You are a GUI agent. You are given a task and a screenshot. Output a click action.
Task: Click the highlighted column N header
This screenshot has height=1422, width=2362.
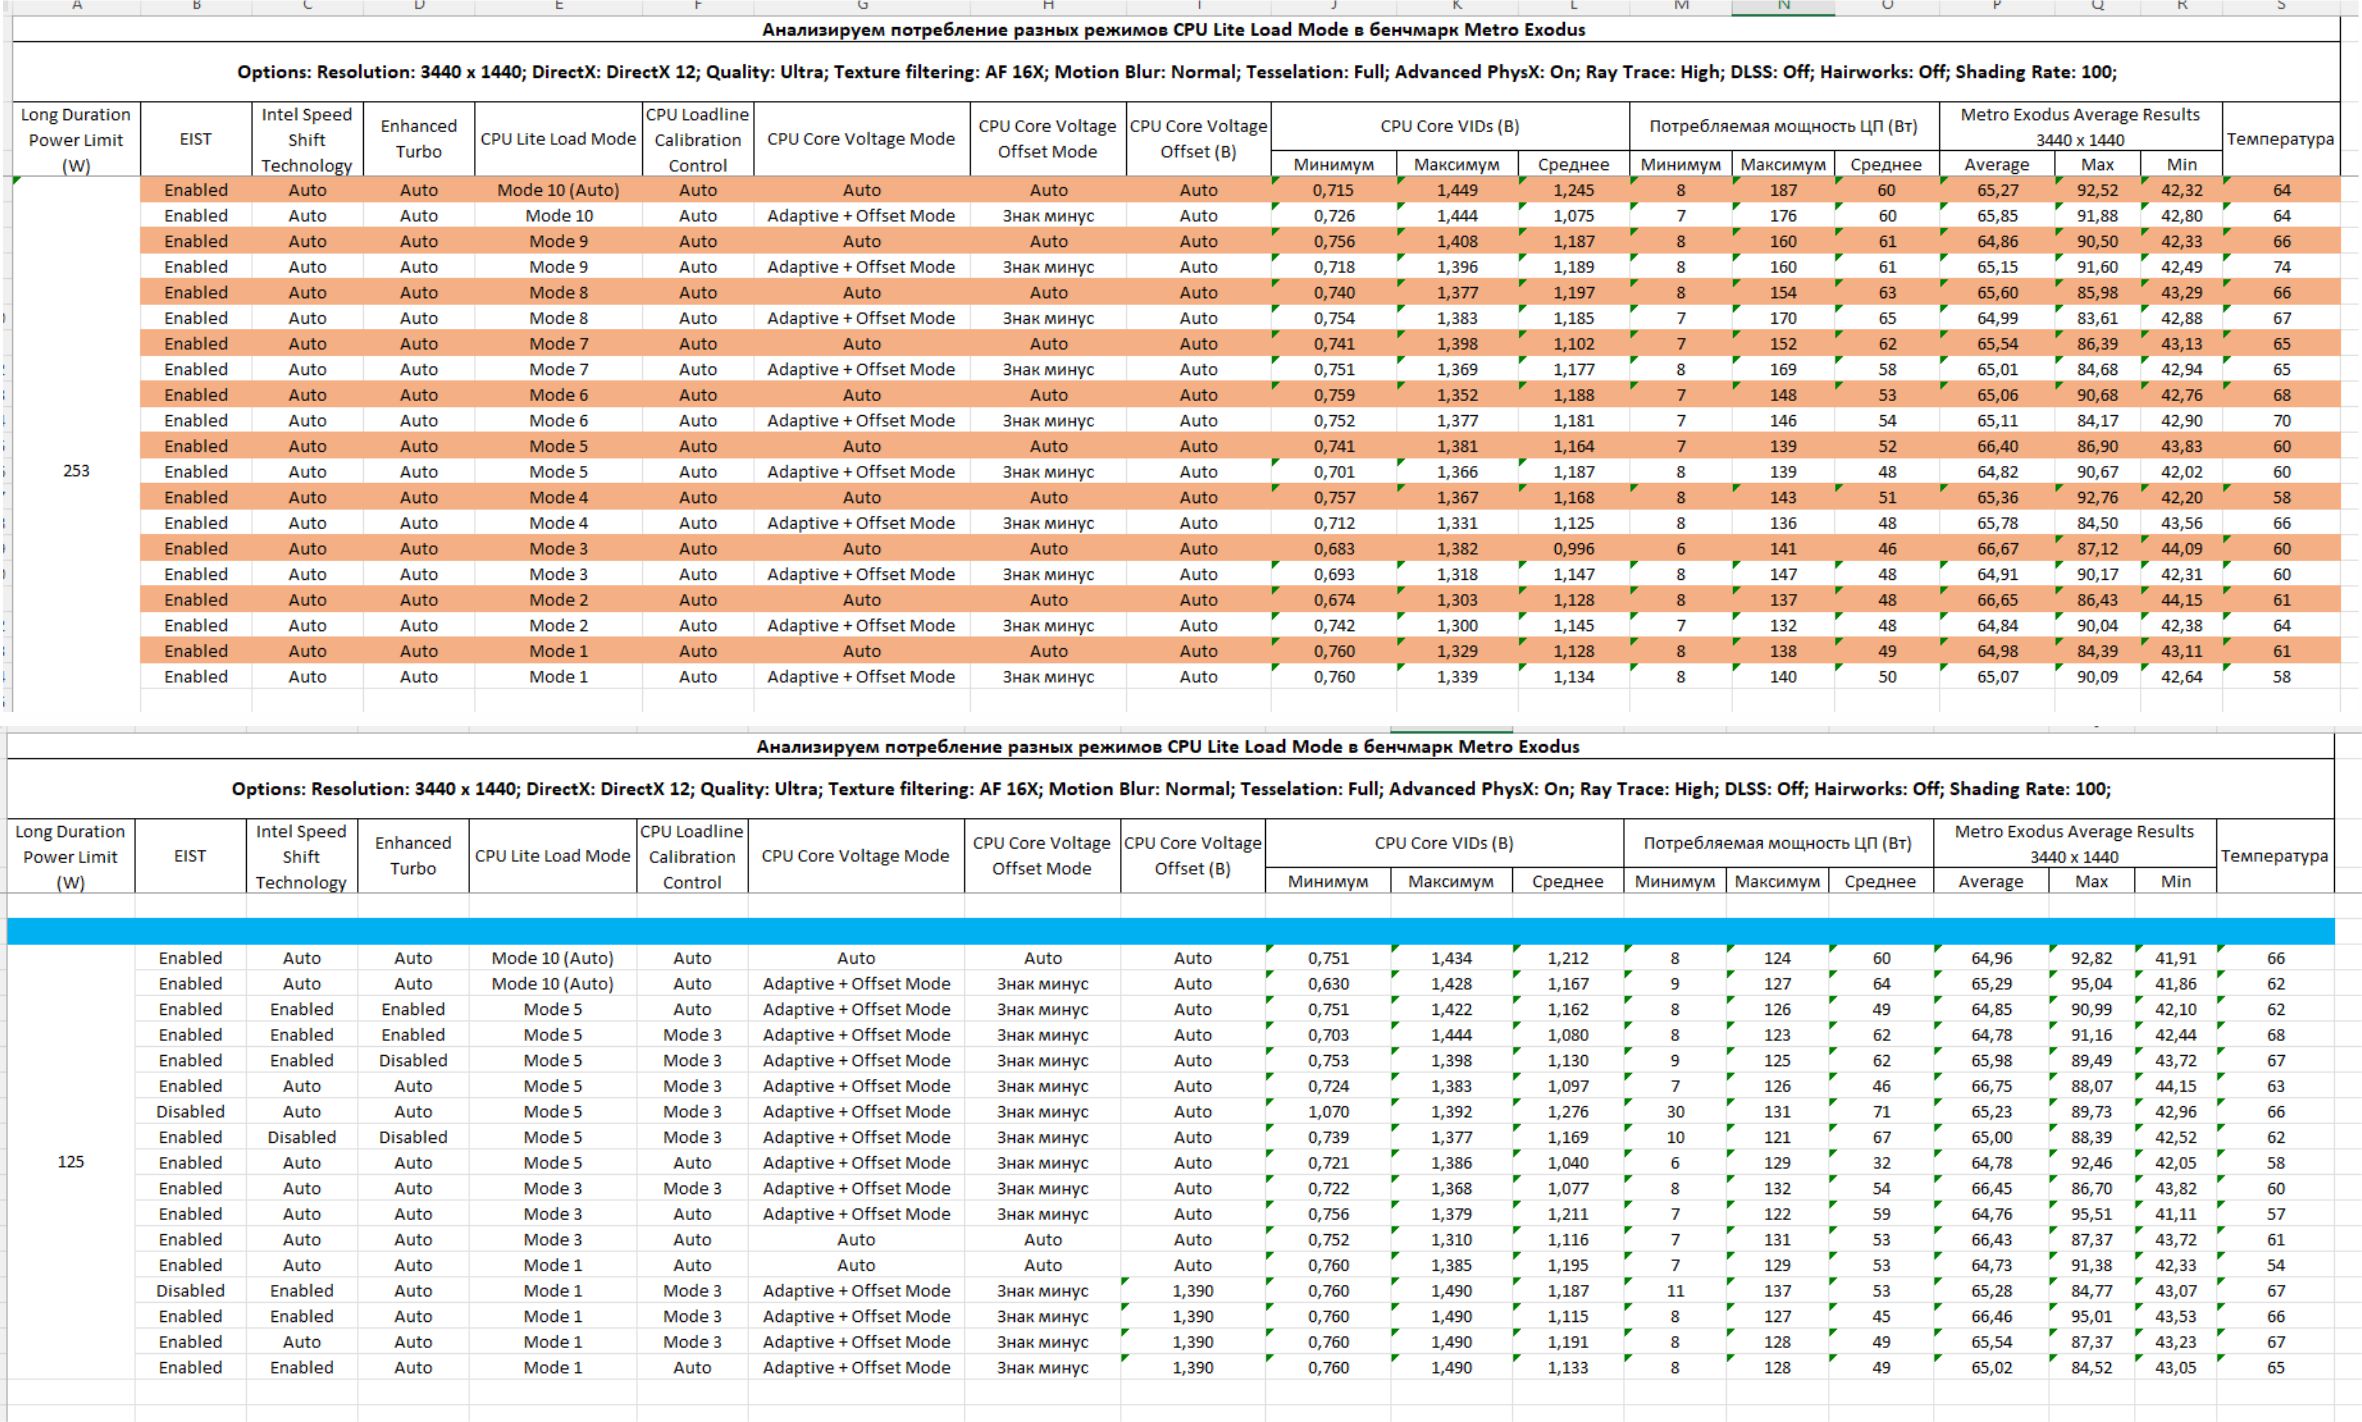click(x=1783, y=6)
